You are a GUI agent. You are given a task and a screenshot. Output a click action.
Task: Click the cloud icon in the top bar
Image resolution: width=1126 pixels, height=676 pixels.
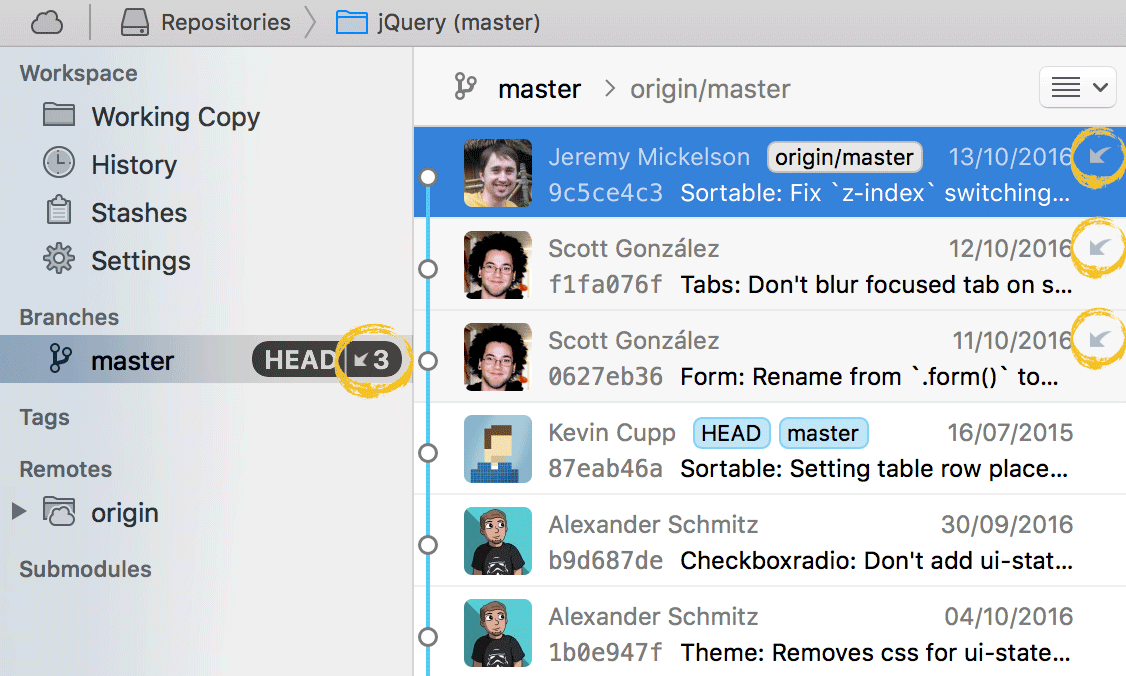[x=46, y=21]
